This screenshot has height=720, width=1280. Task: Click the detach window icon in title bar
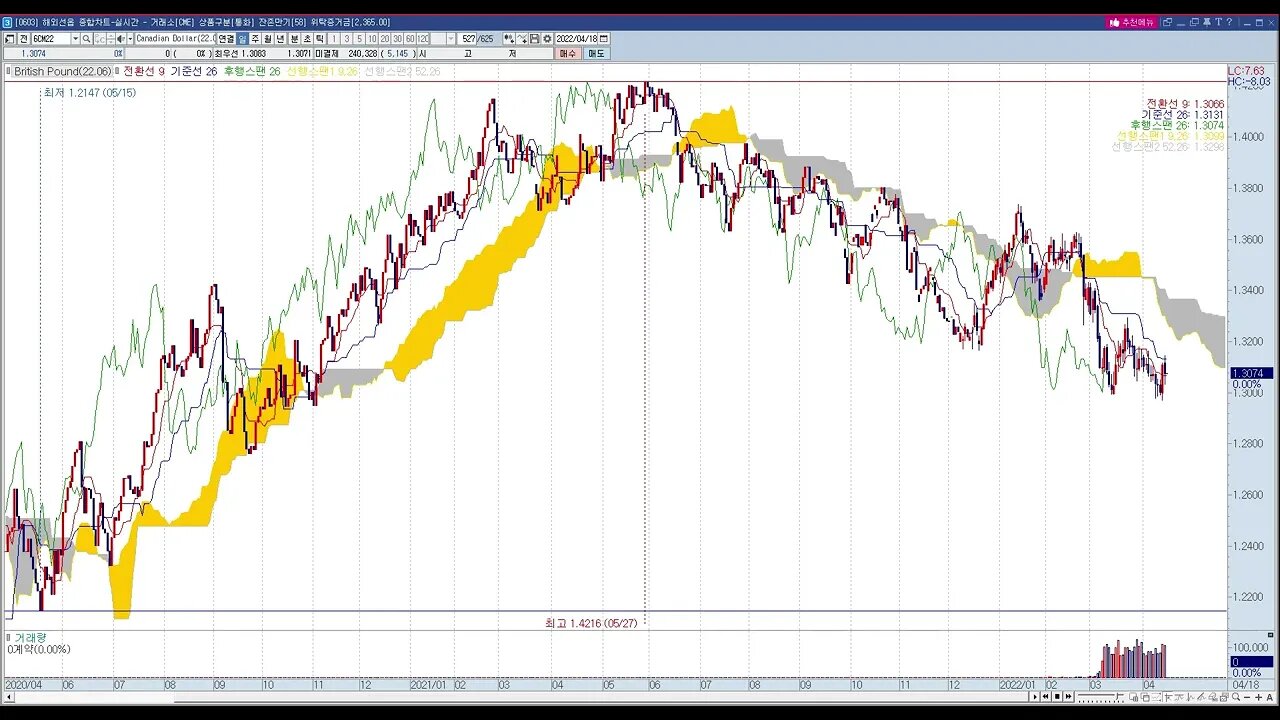[x=1167, y=22]
